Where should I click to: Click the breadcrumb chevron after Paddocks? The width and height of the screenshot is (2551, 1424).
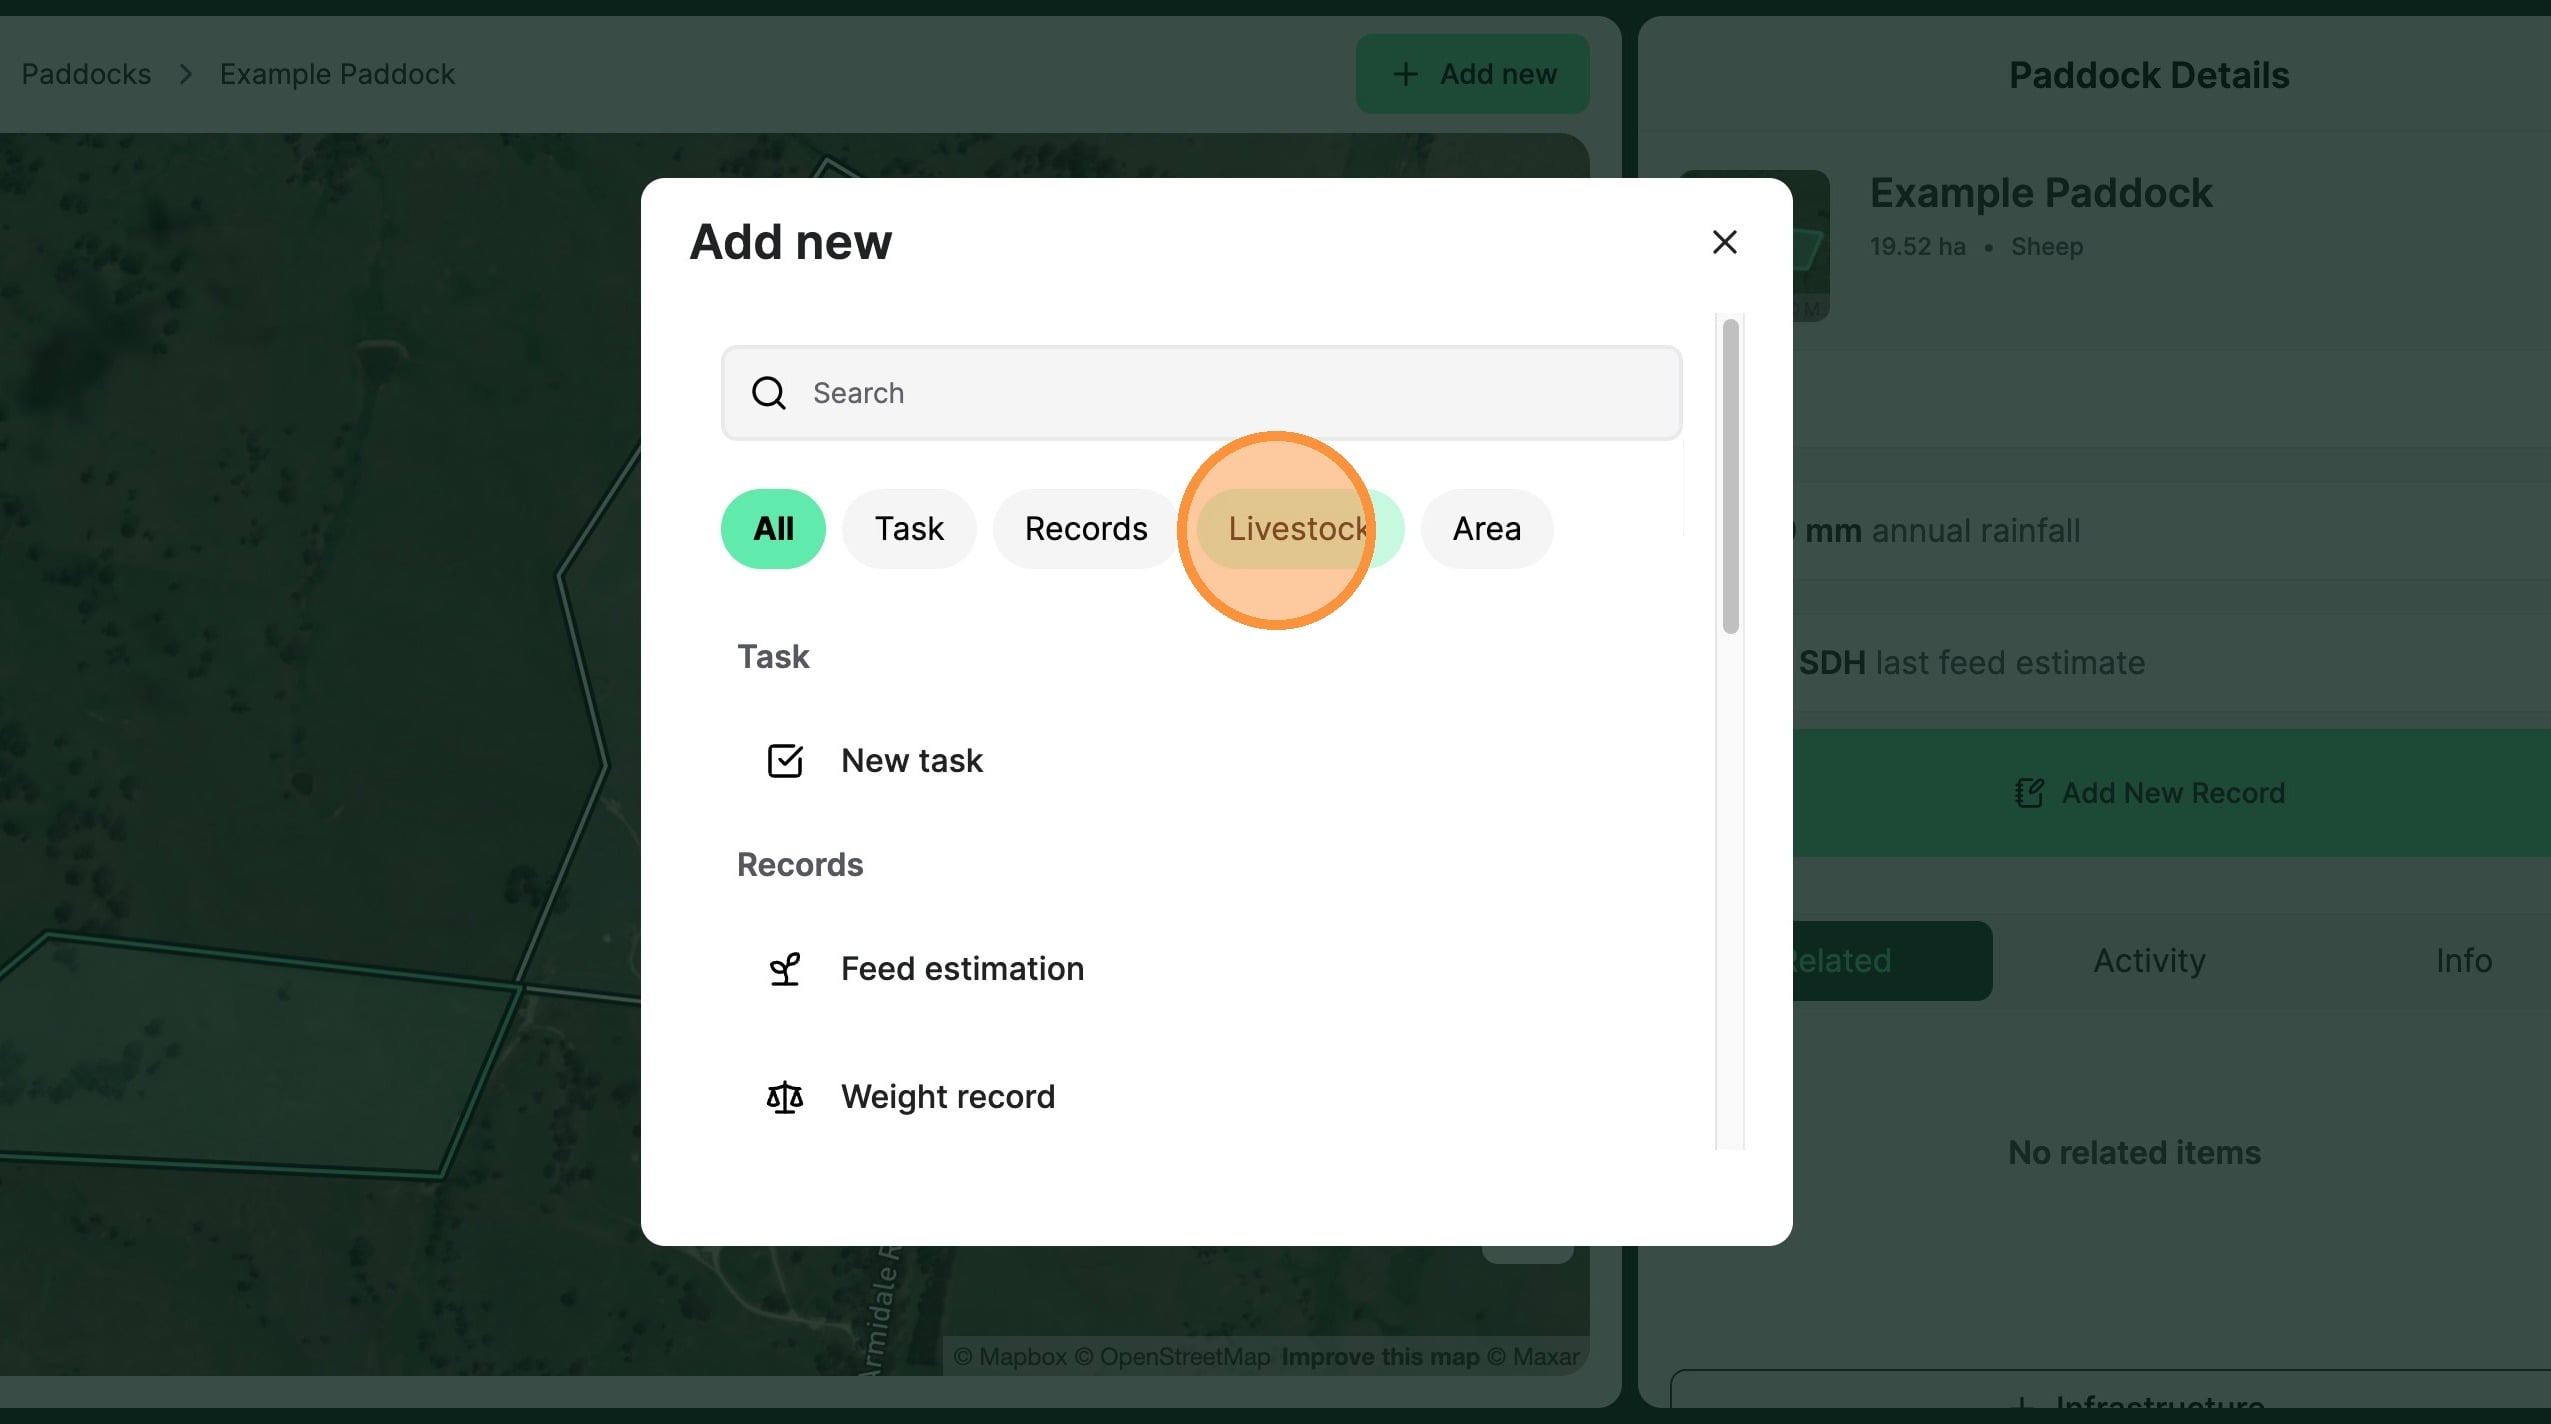pyautogui.click(x=186, y=74)
